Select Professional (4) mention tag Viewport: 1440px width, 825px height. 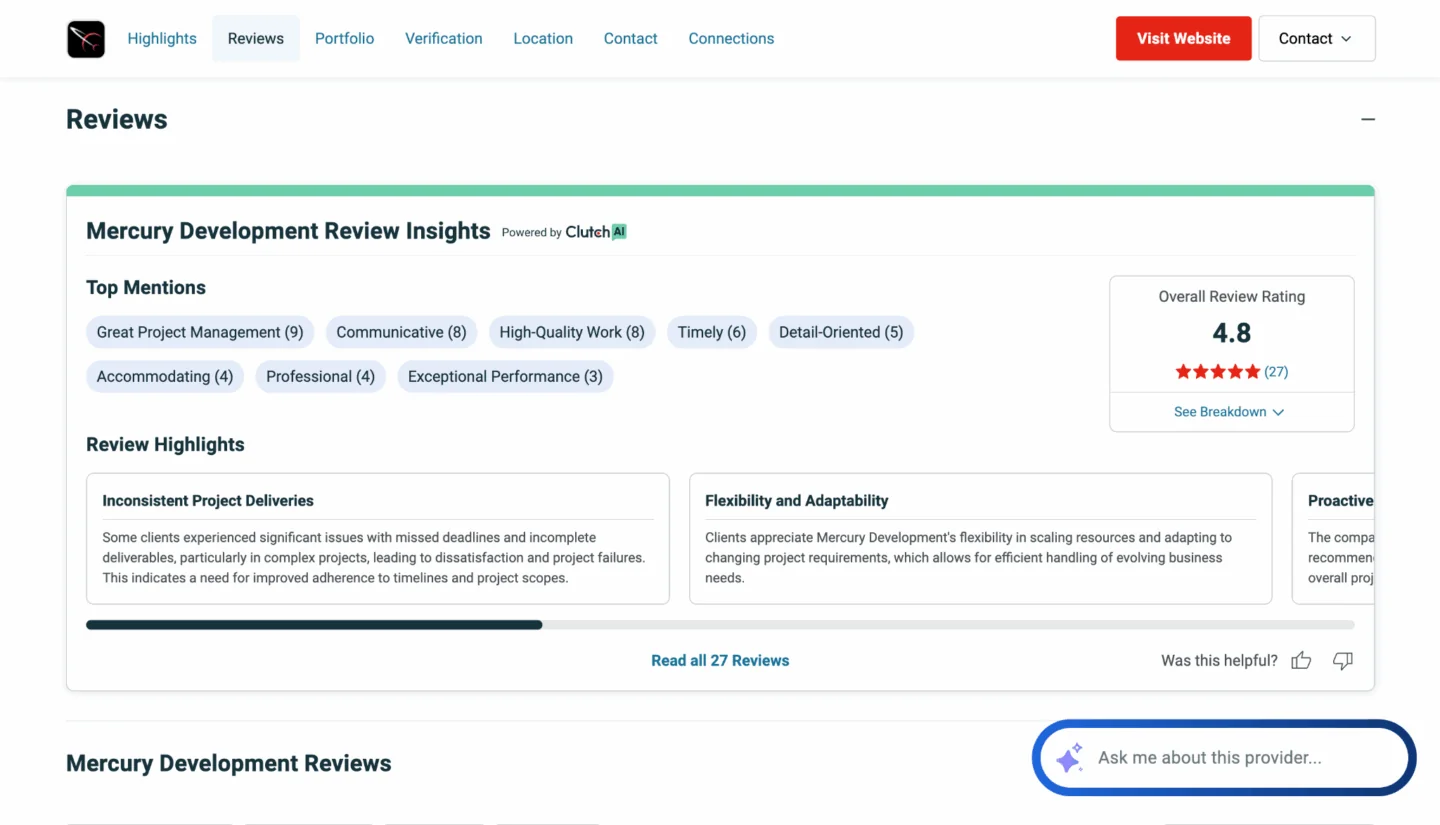pyautogui.click(x=320, y=376)
